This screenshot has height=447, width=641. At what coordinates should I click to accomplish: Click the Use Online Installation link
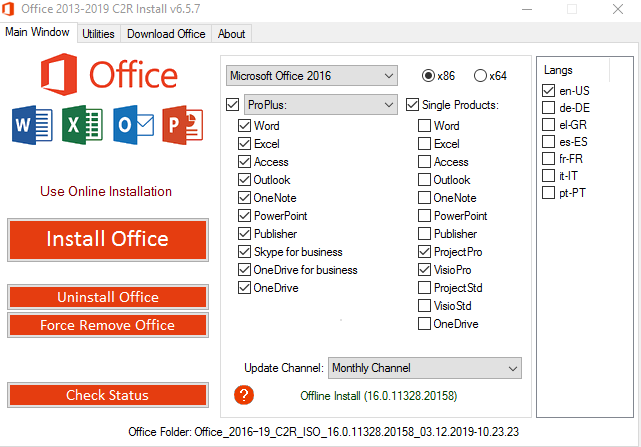[x=106, y=191]
